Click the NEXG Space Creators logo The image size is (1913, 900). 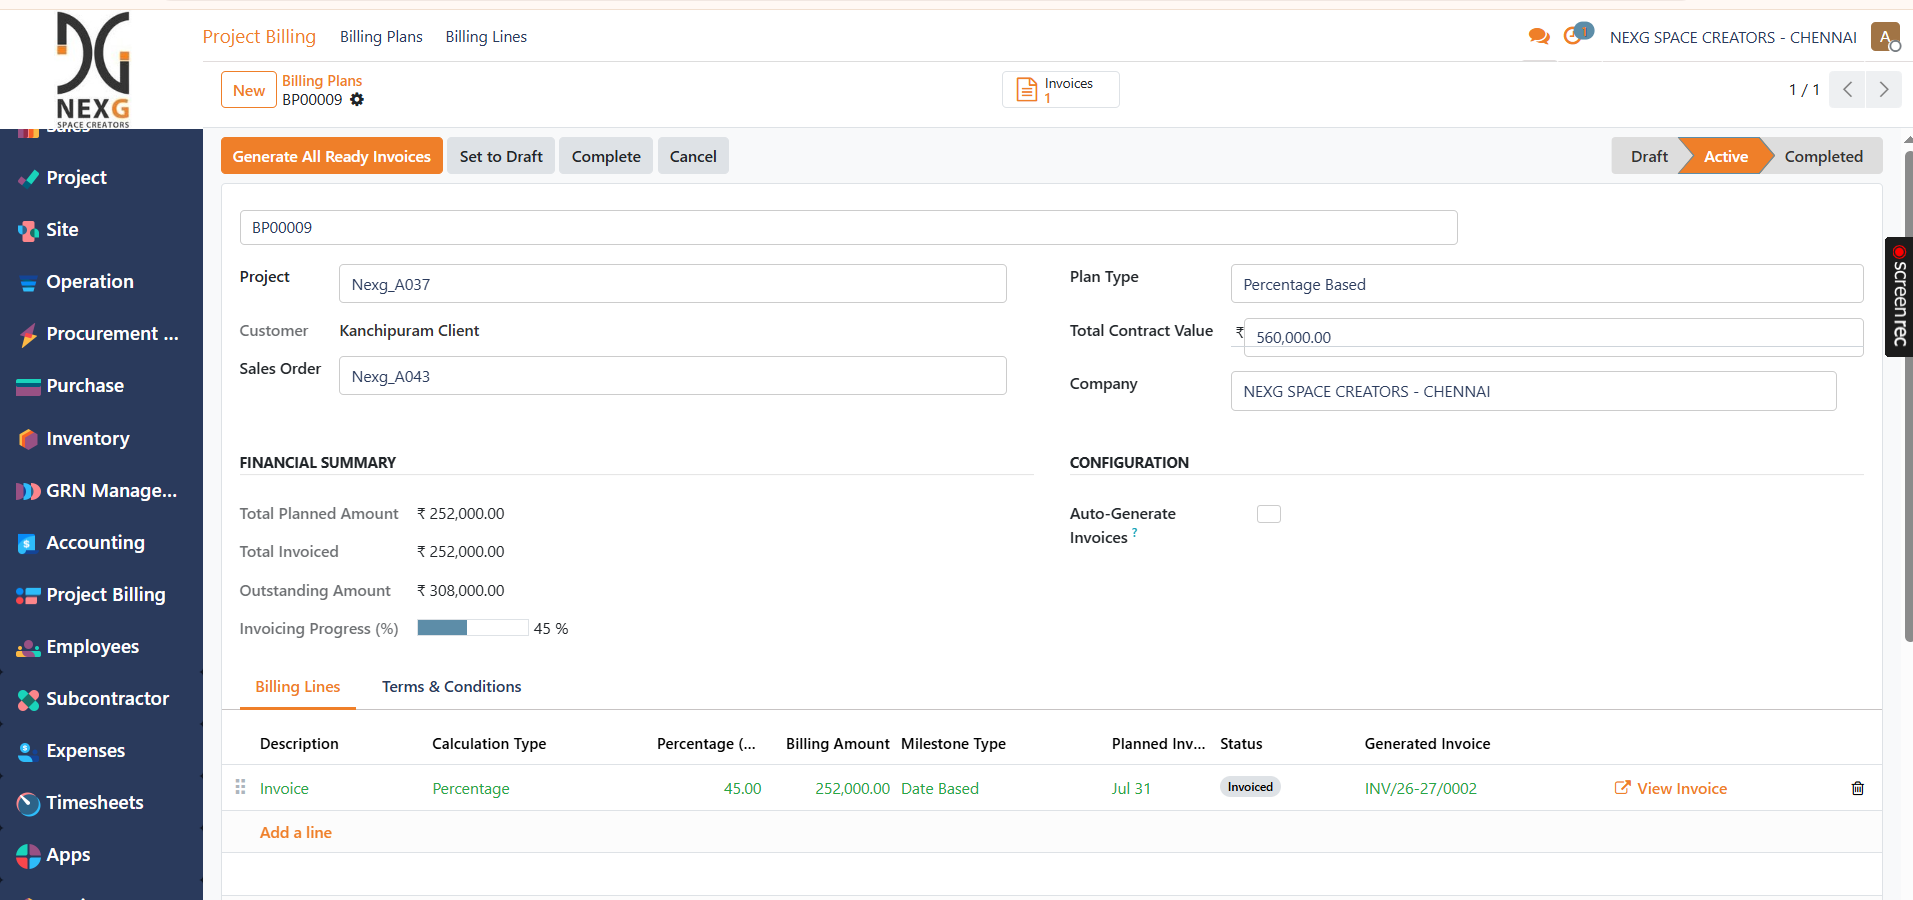(x=93, y=68)
